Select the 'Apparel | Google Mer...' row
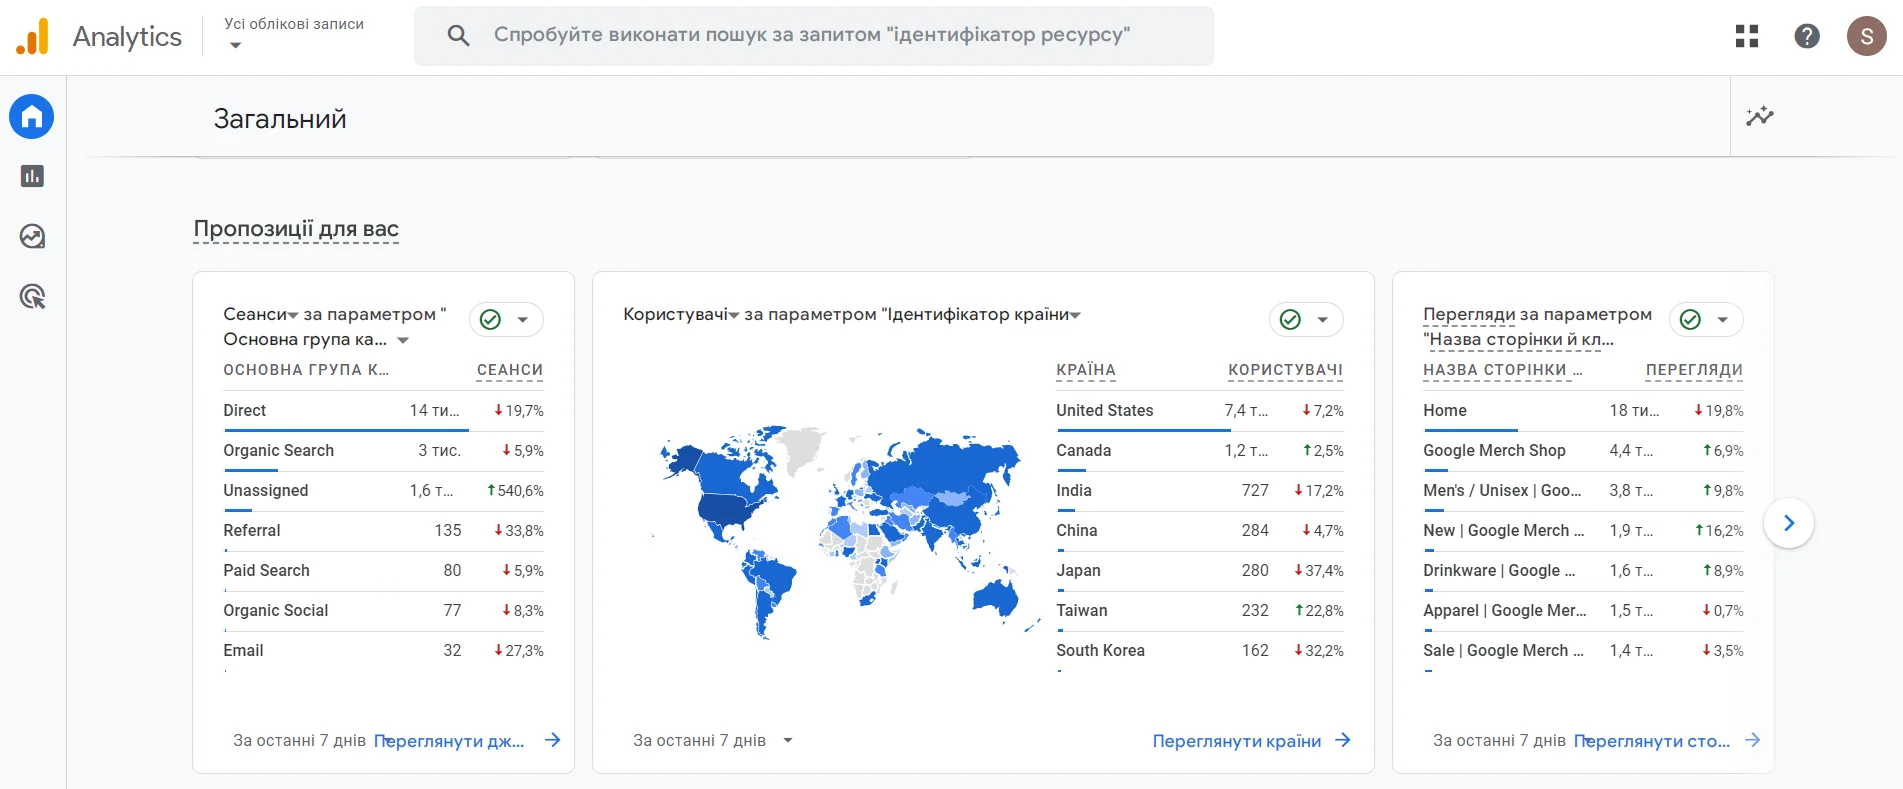Viewport: 1903px width, 789px height. pyautogui.click(x=1583, y=611)
